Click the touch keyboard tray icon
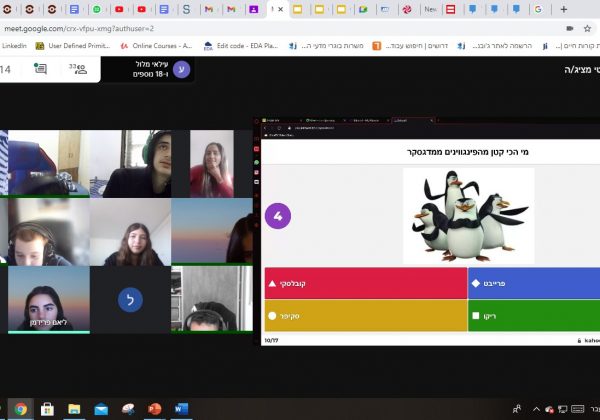This screenshot has height=420, width=600. tap(577, 409)
